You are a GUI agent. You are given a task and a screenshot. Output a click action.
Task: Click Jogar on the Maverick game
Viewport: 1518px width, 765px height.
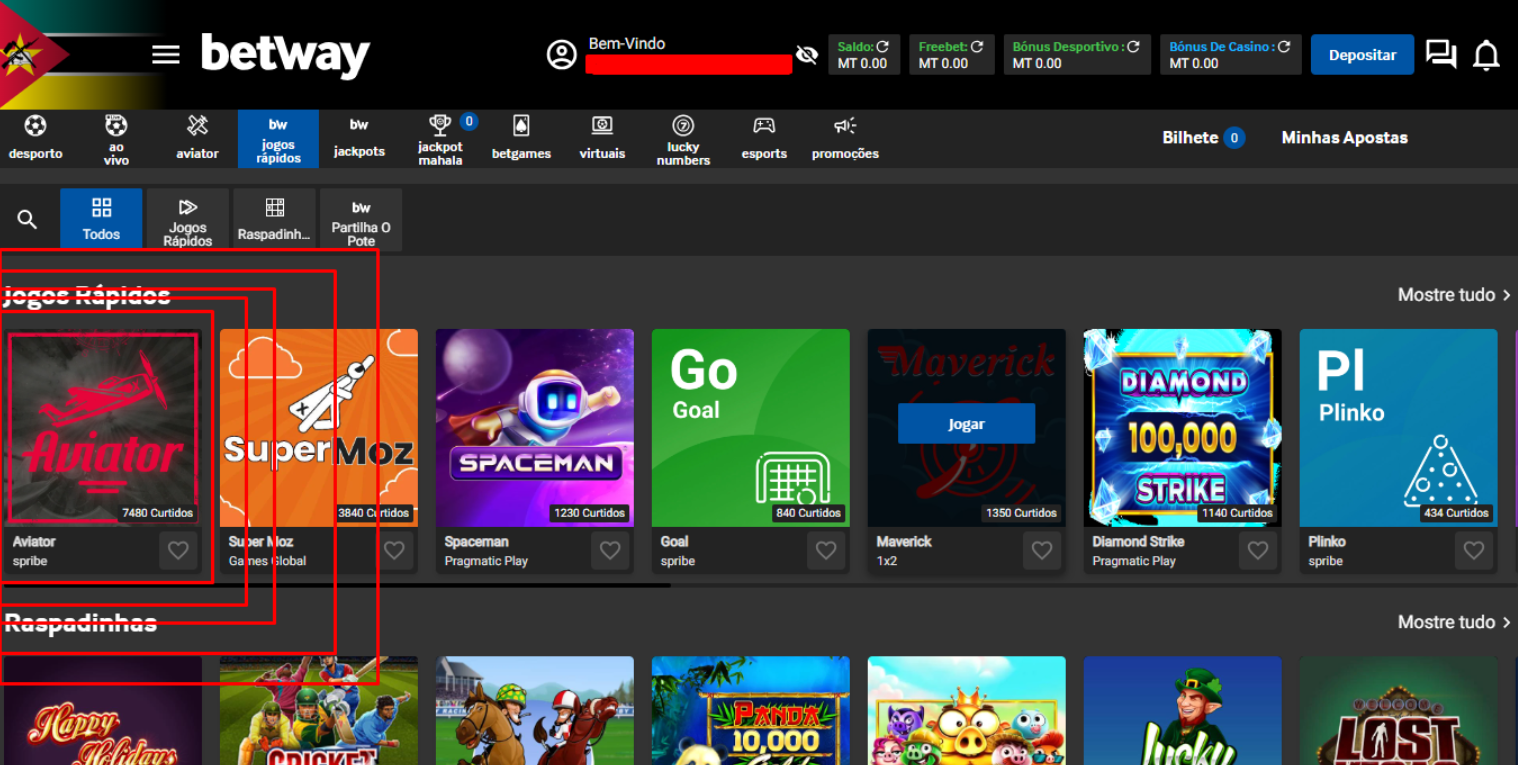[966, 424]
